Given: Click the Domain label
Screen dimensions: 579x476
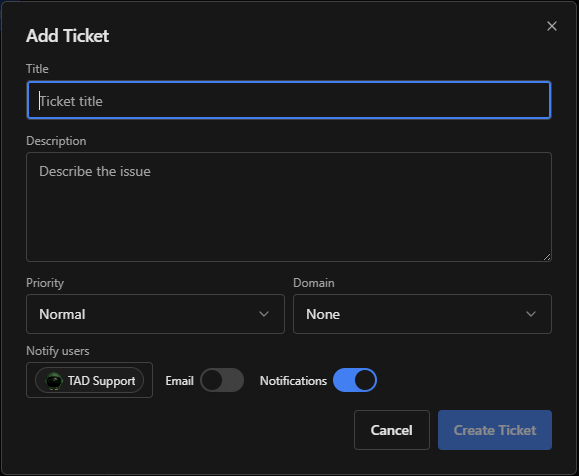Looking at the screenshot, I should pos(314,283).
